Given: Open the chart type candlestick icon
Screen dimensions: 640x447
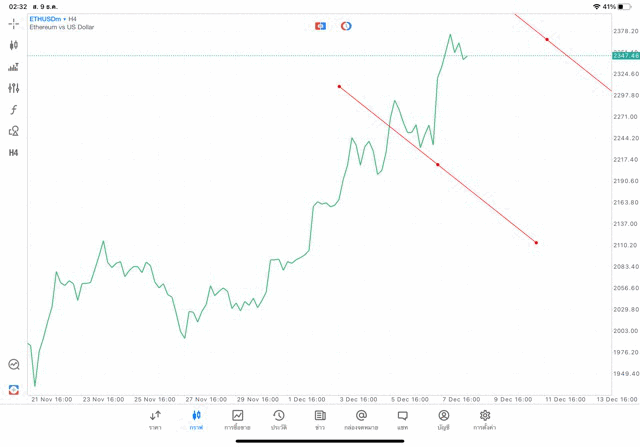Looking at the screenshot, I should pos(14,45).
